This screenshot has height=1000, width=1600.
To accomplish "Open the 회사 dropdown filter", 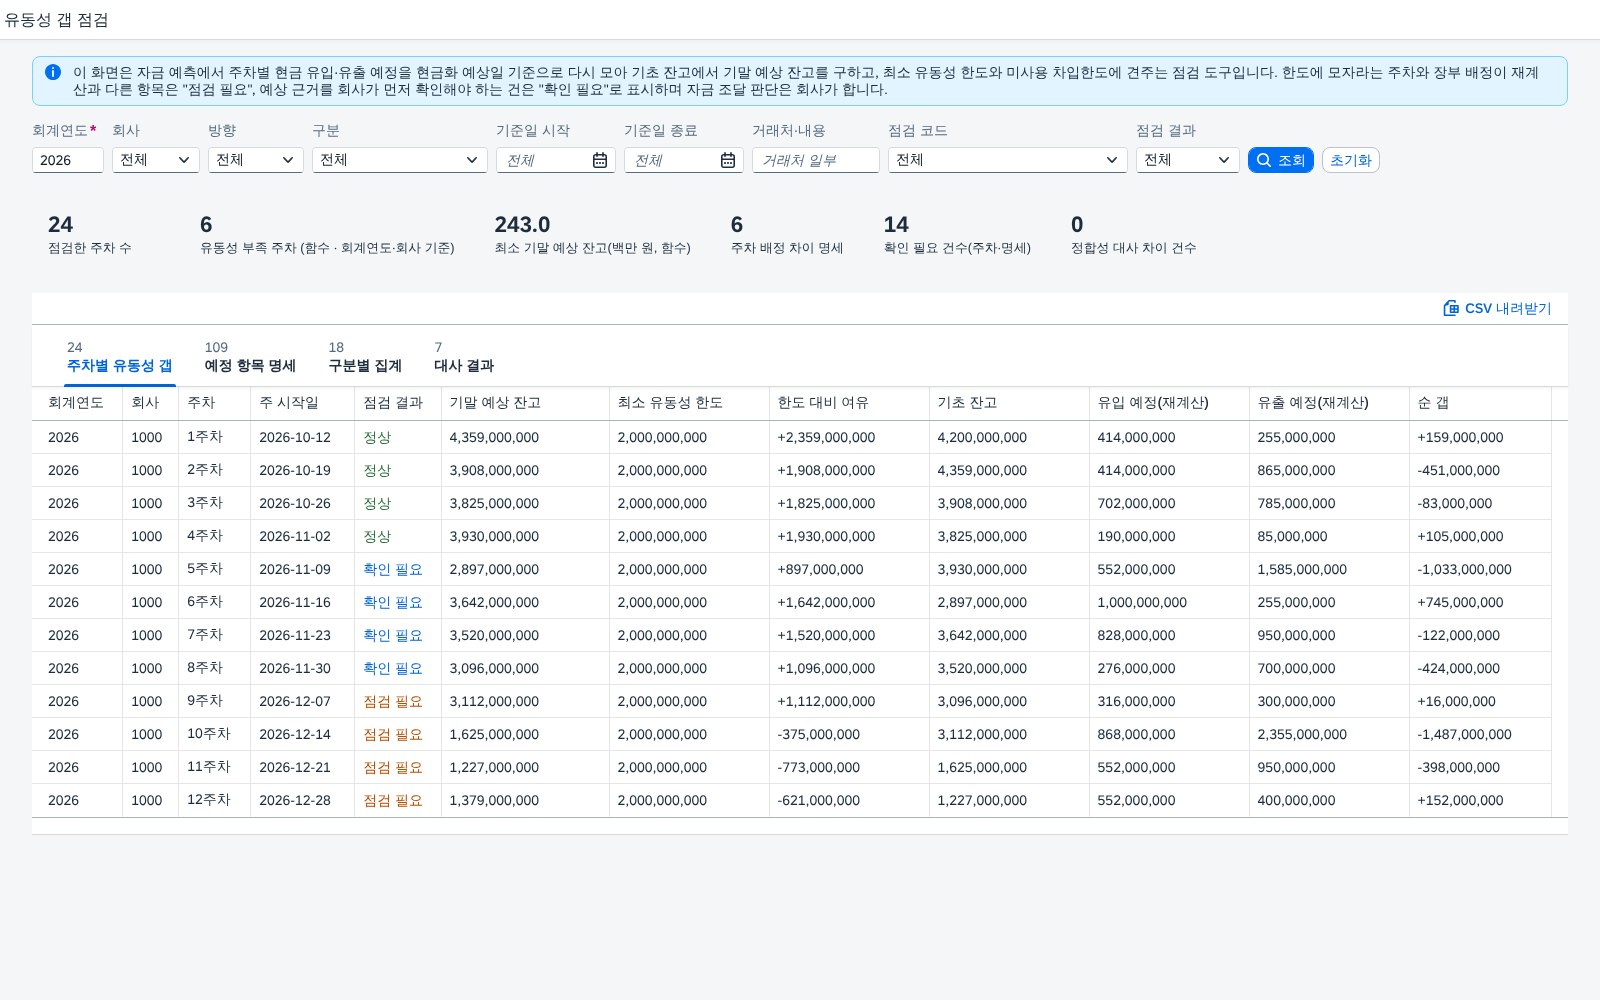I will [156, 160].
